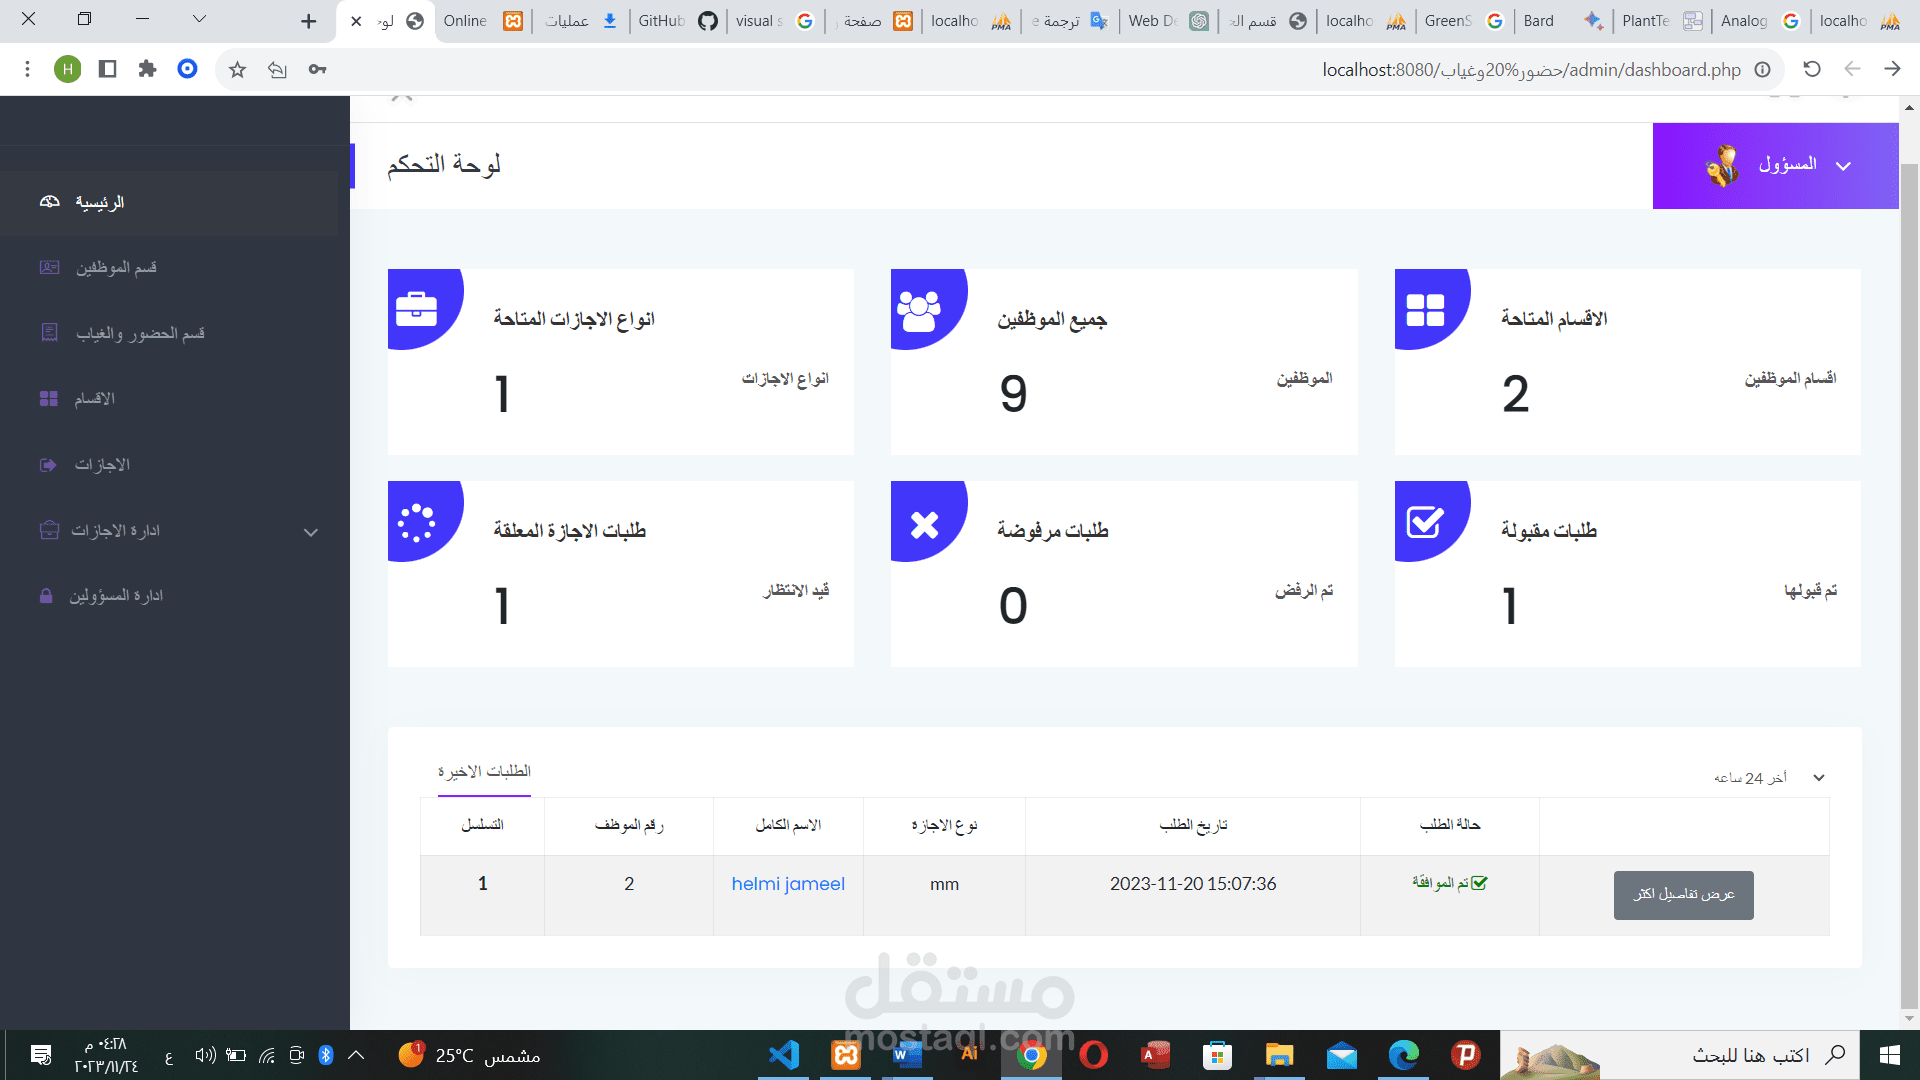Click the admin avatar image
Screen dimensions: 1920x1080
pyautogui.click(x=1722, y=166)
